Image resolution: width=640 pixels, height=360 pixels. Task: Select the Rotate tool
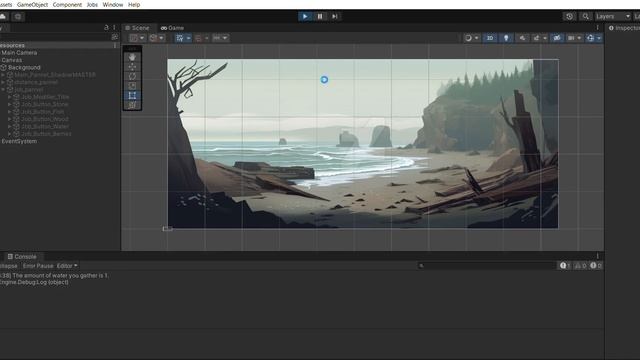[132, 76]
